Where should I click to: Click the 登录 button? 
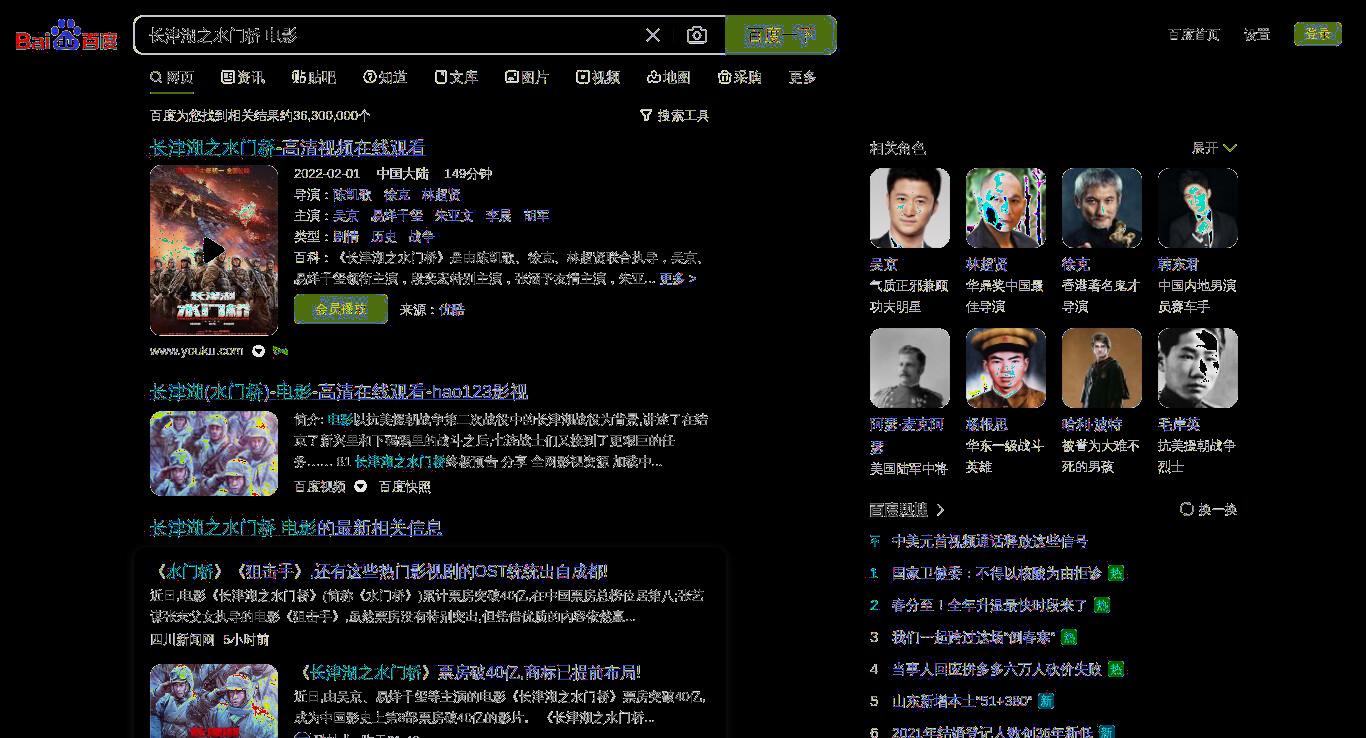tap(1318, 34)
